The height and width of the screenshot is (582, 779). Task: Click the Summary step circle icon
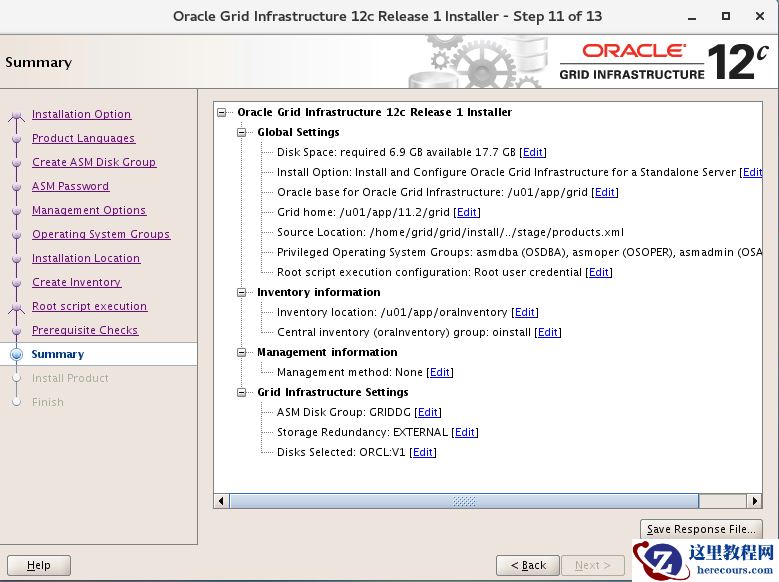(x=16, y=354)
